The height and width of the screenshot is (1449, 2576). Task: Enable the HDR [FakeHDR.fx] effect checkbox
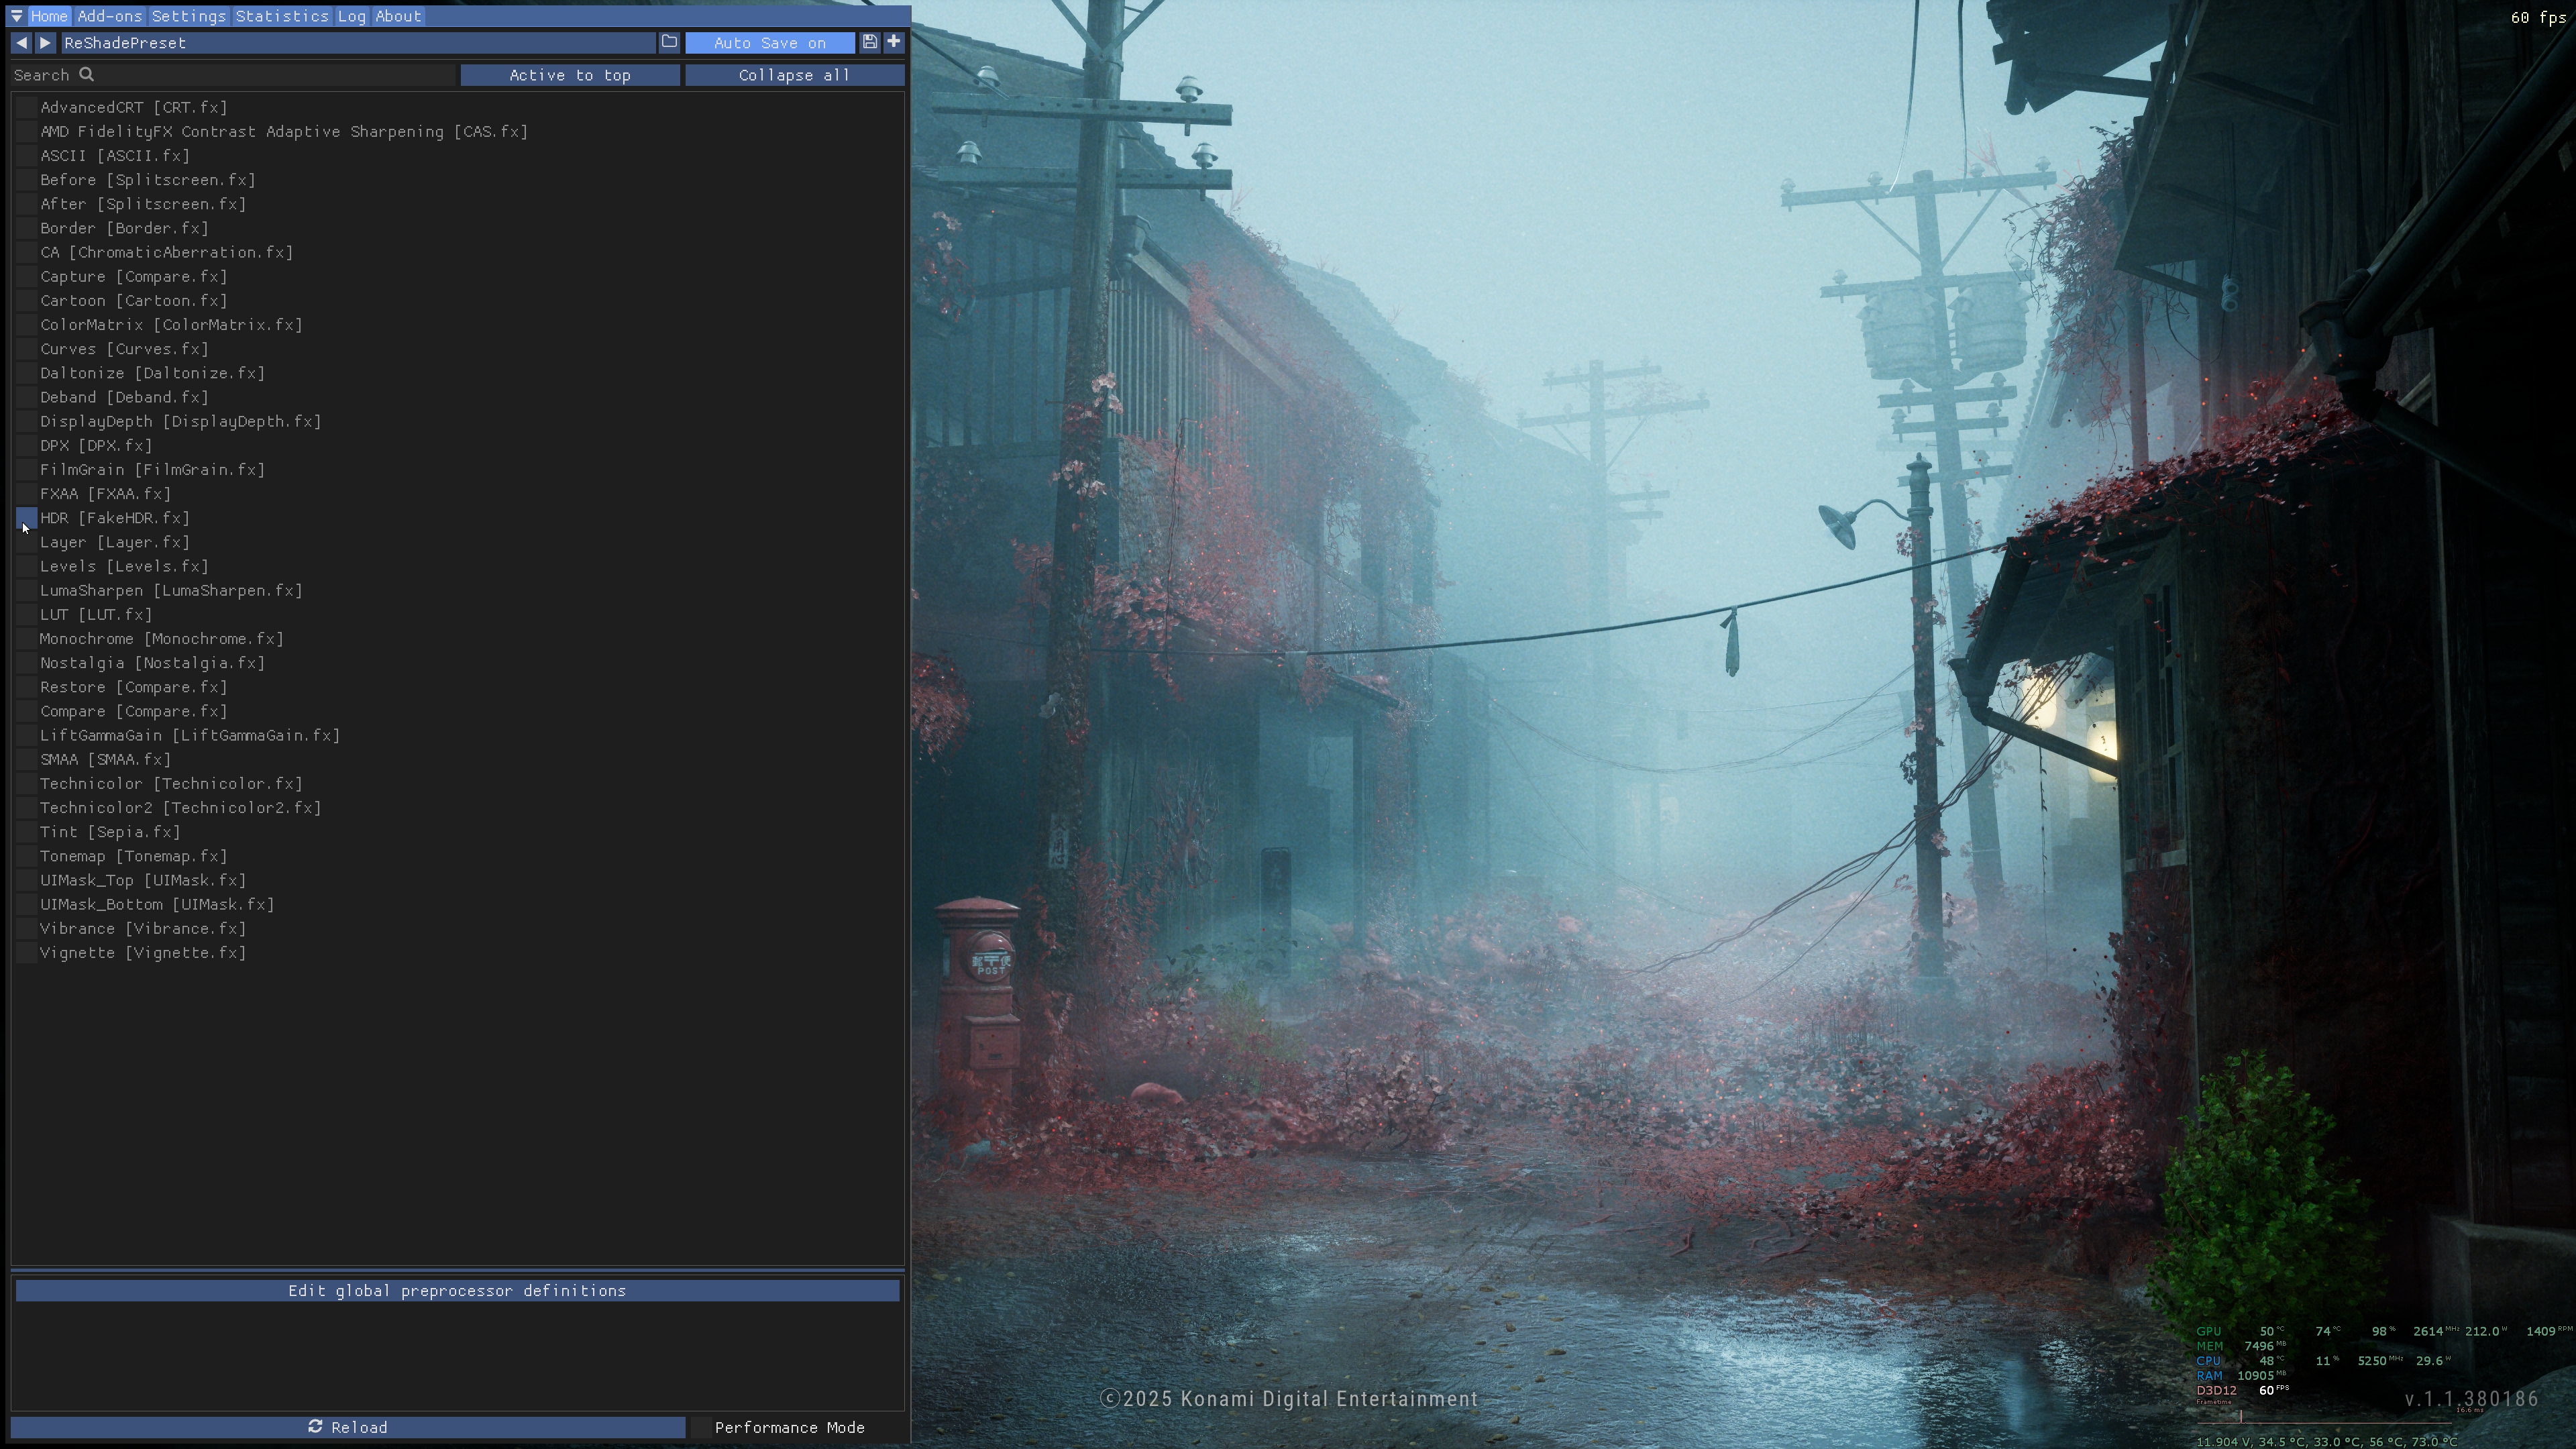27,518
